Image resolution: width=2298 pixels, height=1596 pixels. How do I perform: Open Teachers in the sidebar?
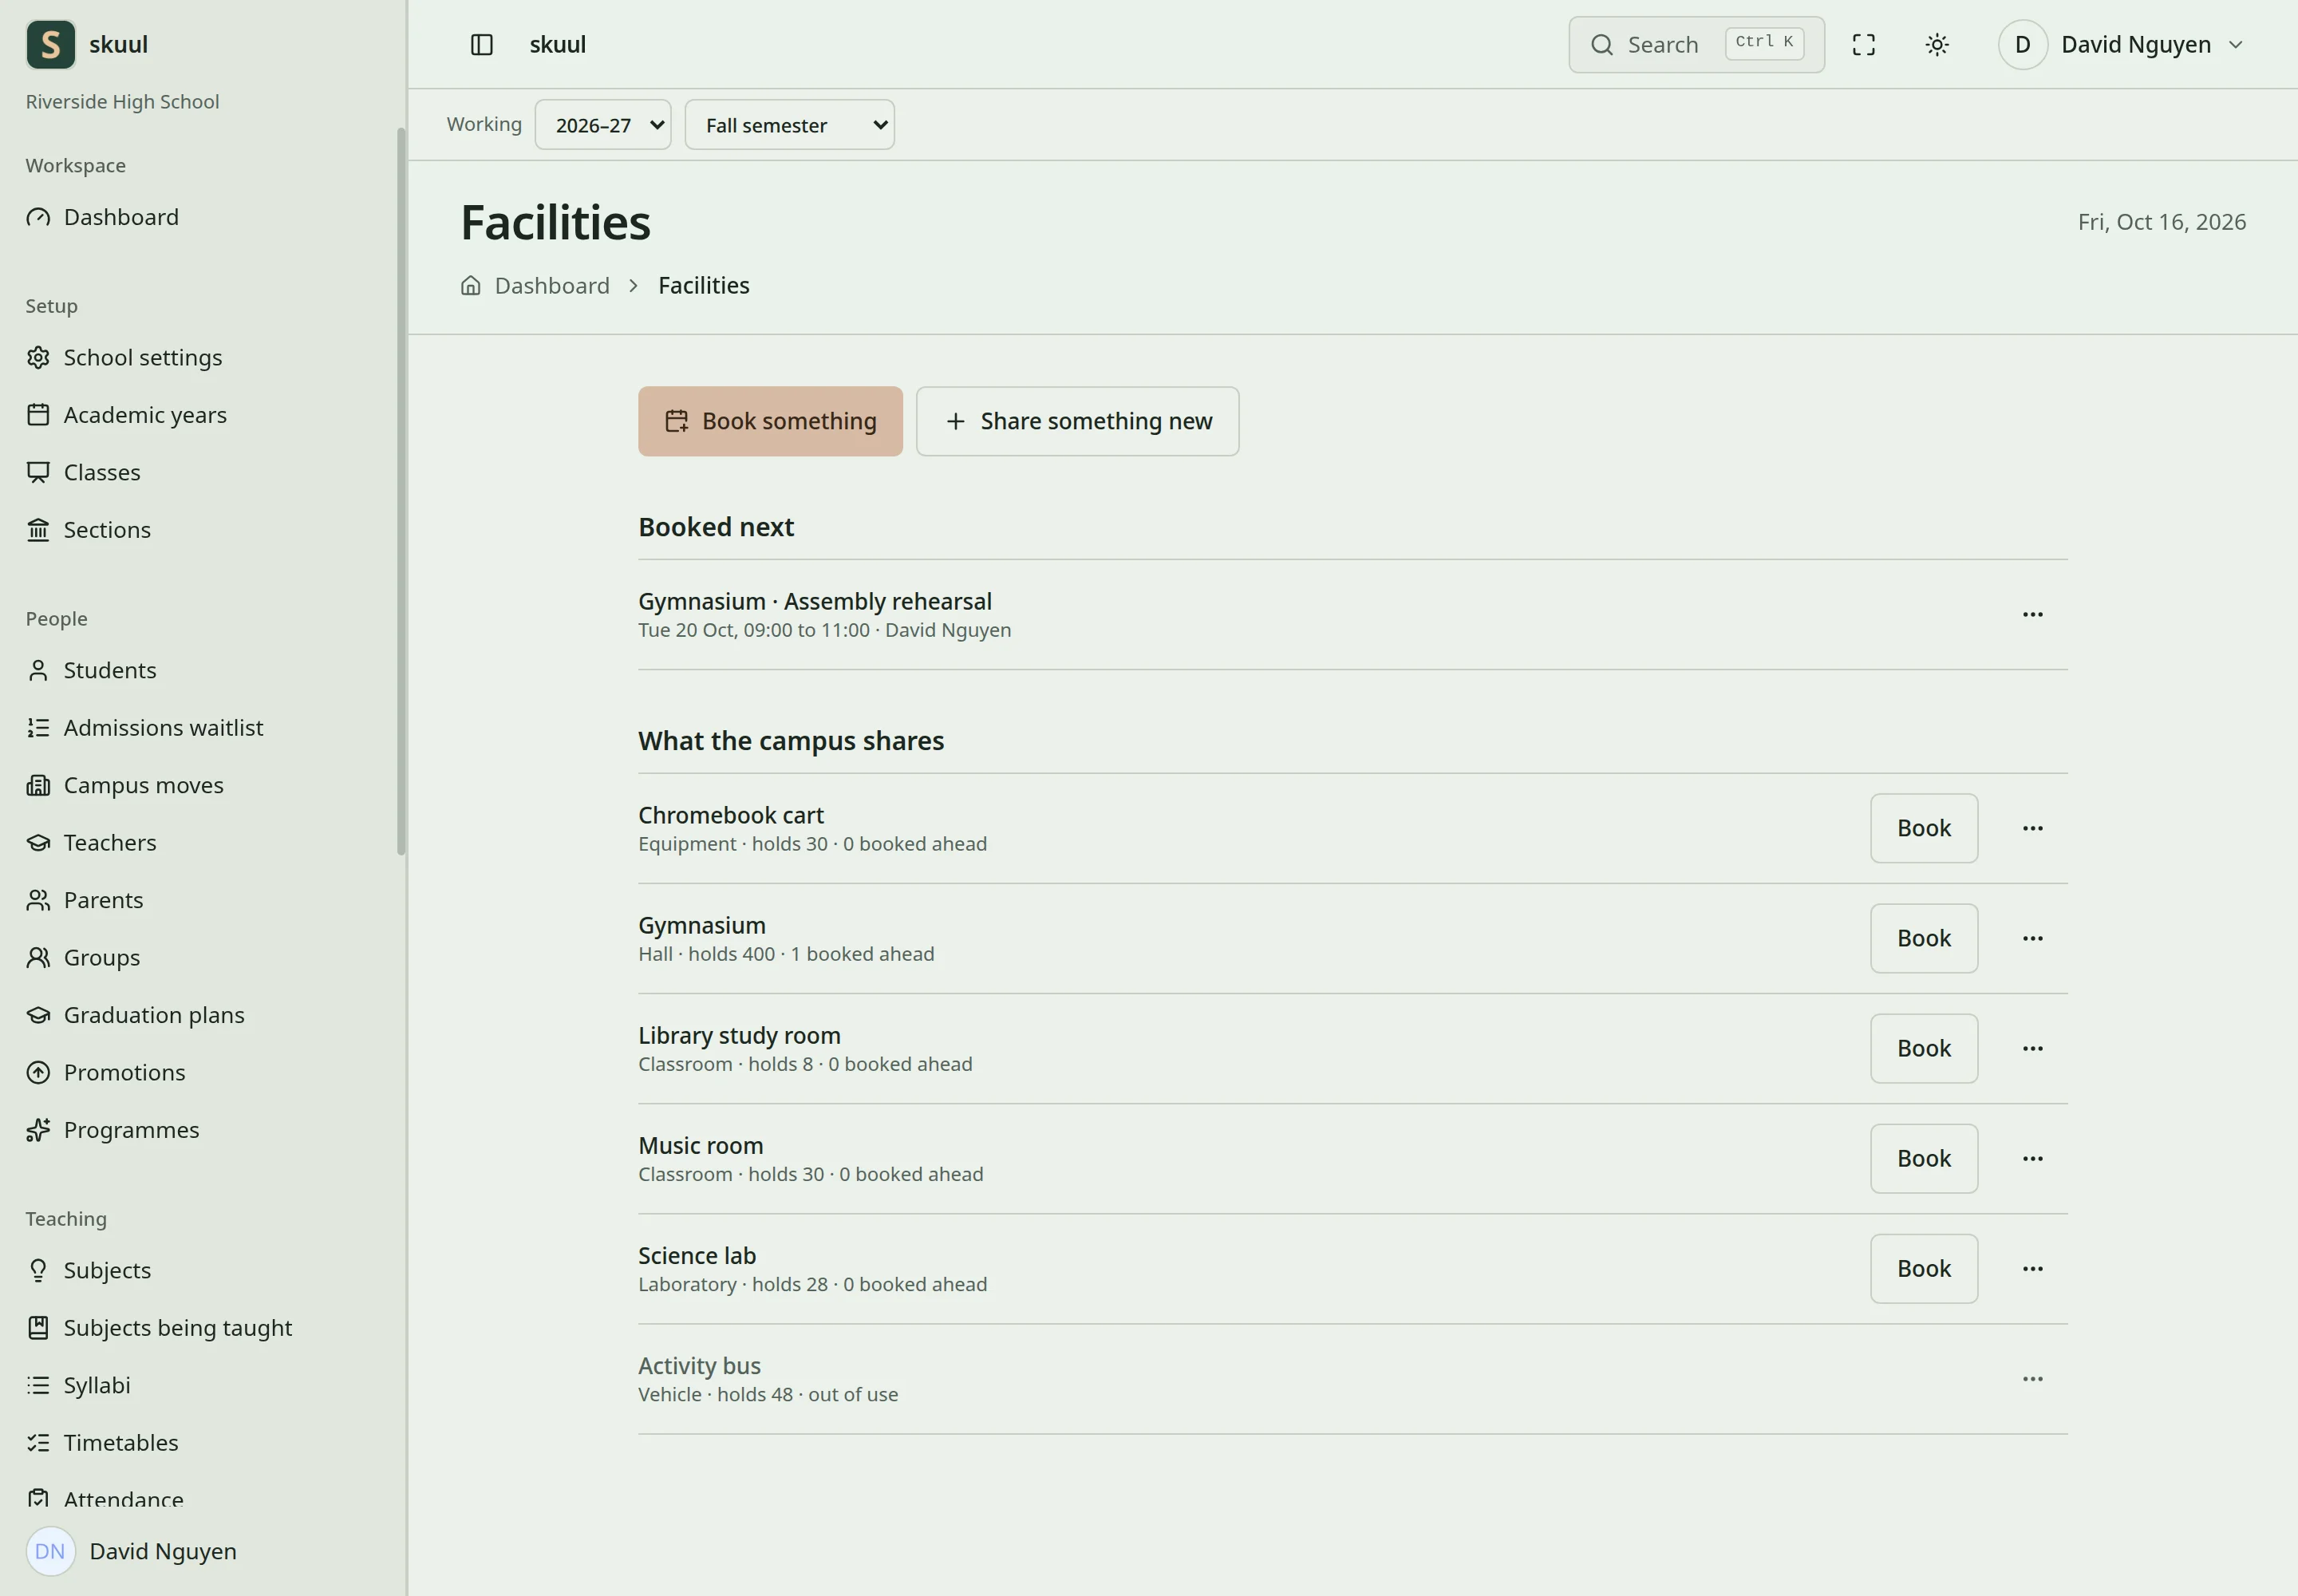(110, 842)
